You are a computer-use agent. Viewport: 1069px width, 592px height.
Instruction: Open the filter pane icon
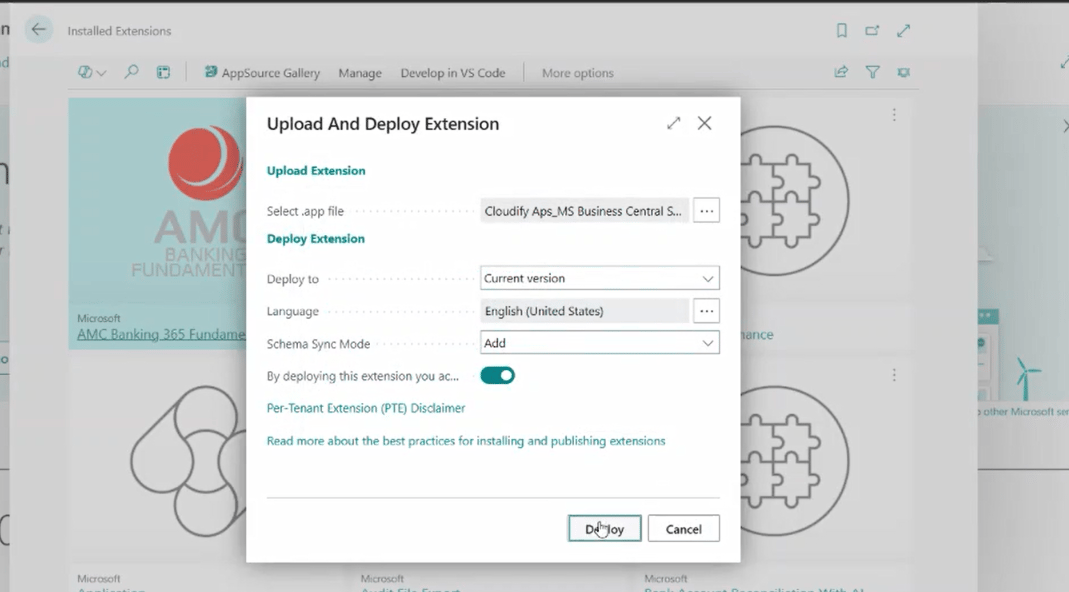click(872, 72)
